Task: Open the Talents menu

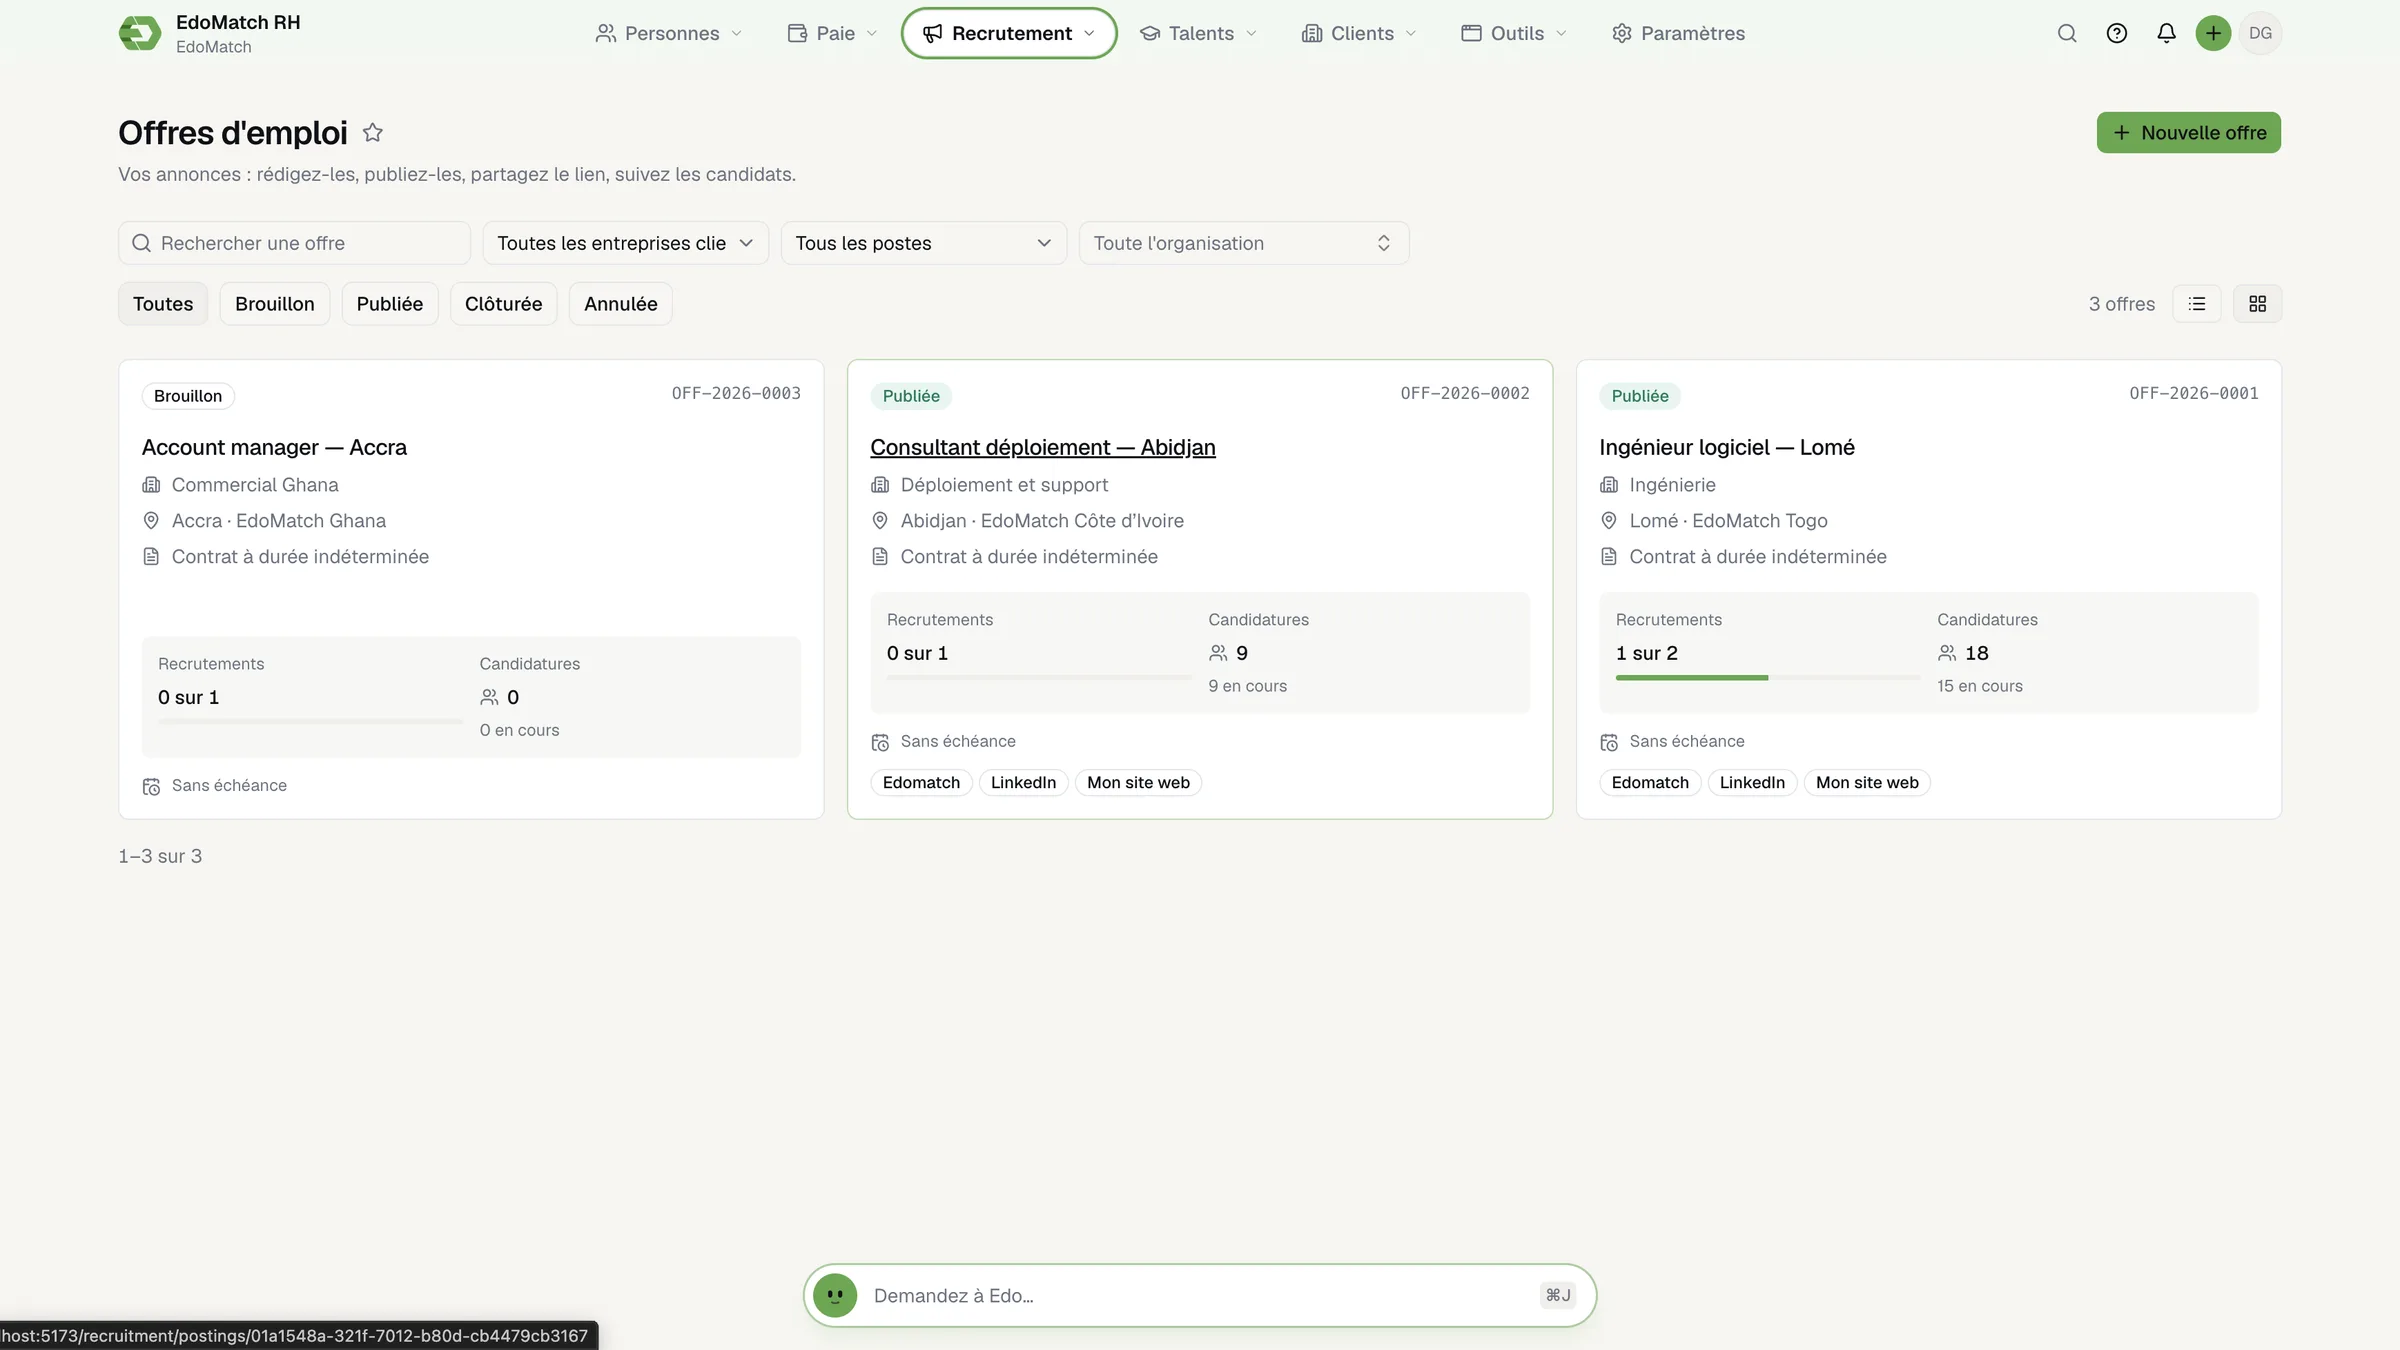Action: 1198,33
